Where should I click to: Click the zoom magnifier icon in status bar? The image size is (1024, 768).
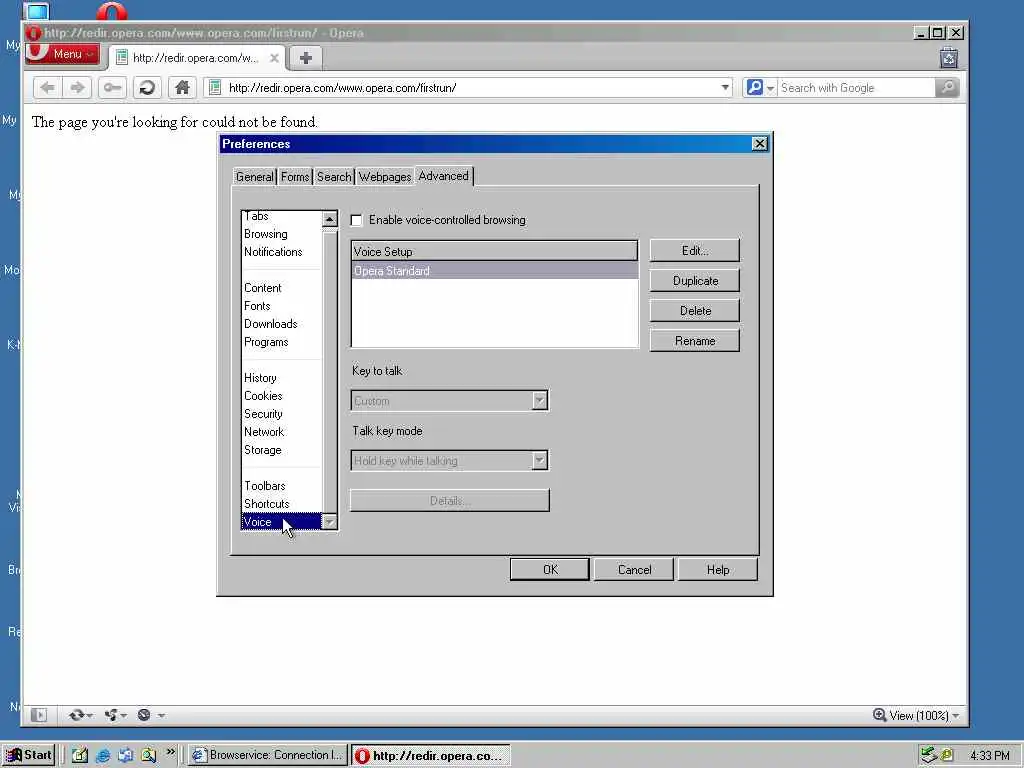point(880,715)
